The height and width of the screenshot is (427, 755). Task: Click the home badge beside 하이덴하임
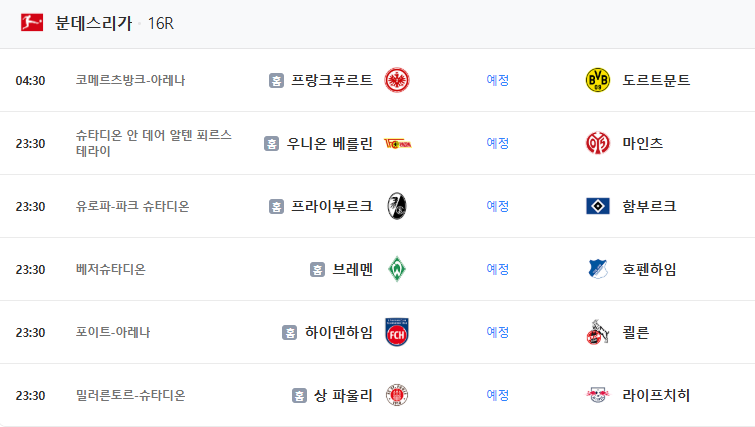click(289, 332)
